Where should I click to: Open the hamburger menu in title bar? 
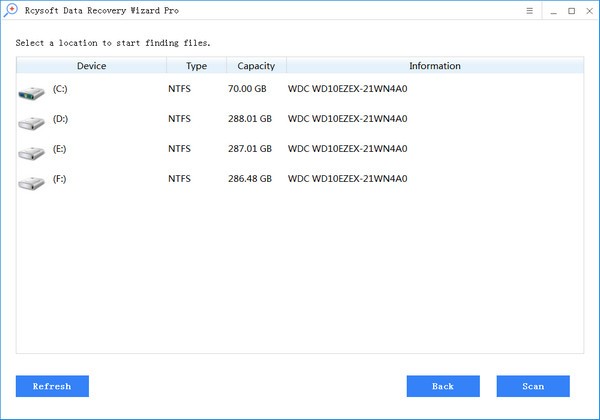(529, 11)
